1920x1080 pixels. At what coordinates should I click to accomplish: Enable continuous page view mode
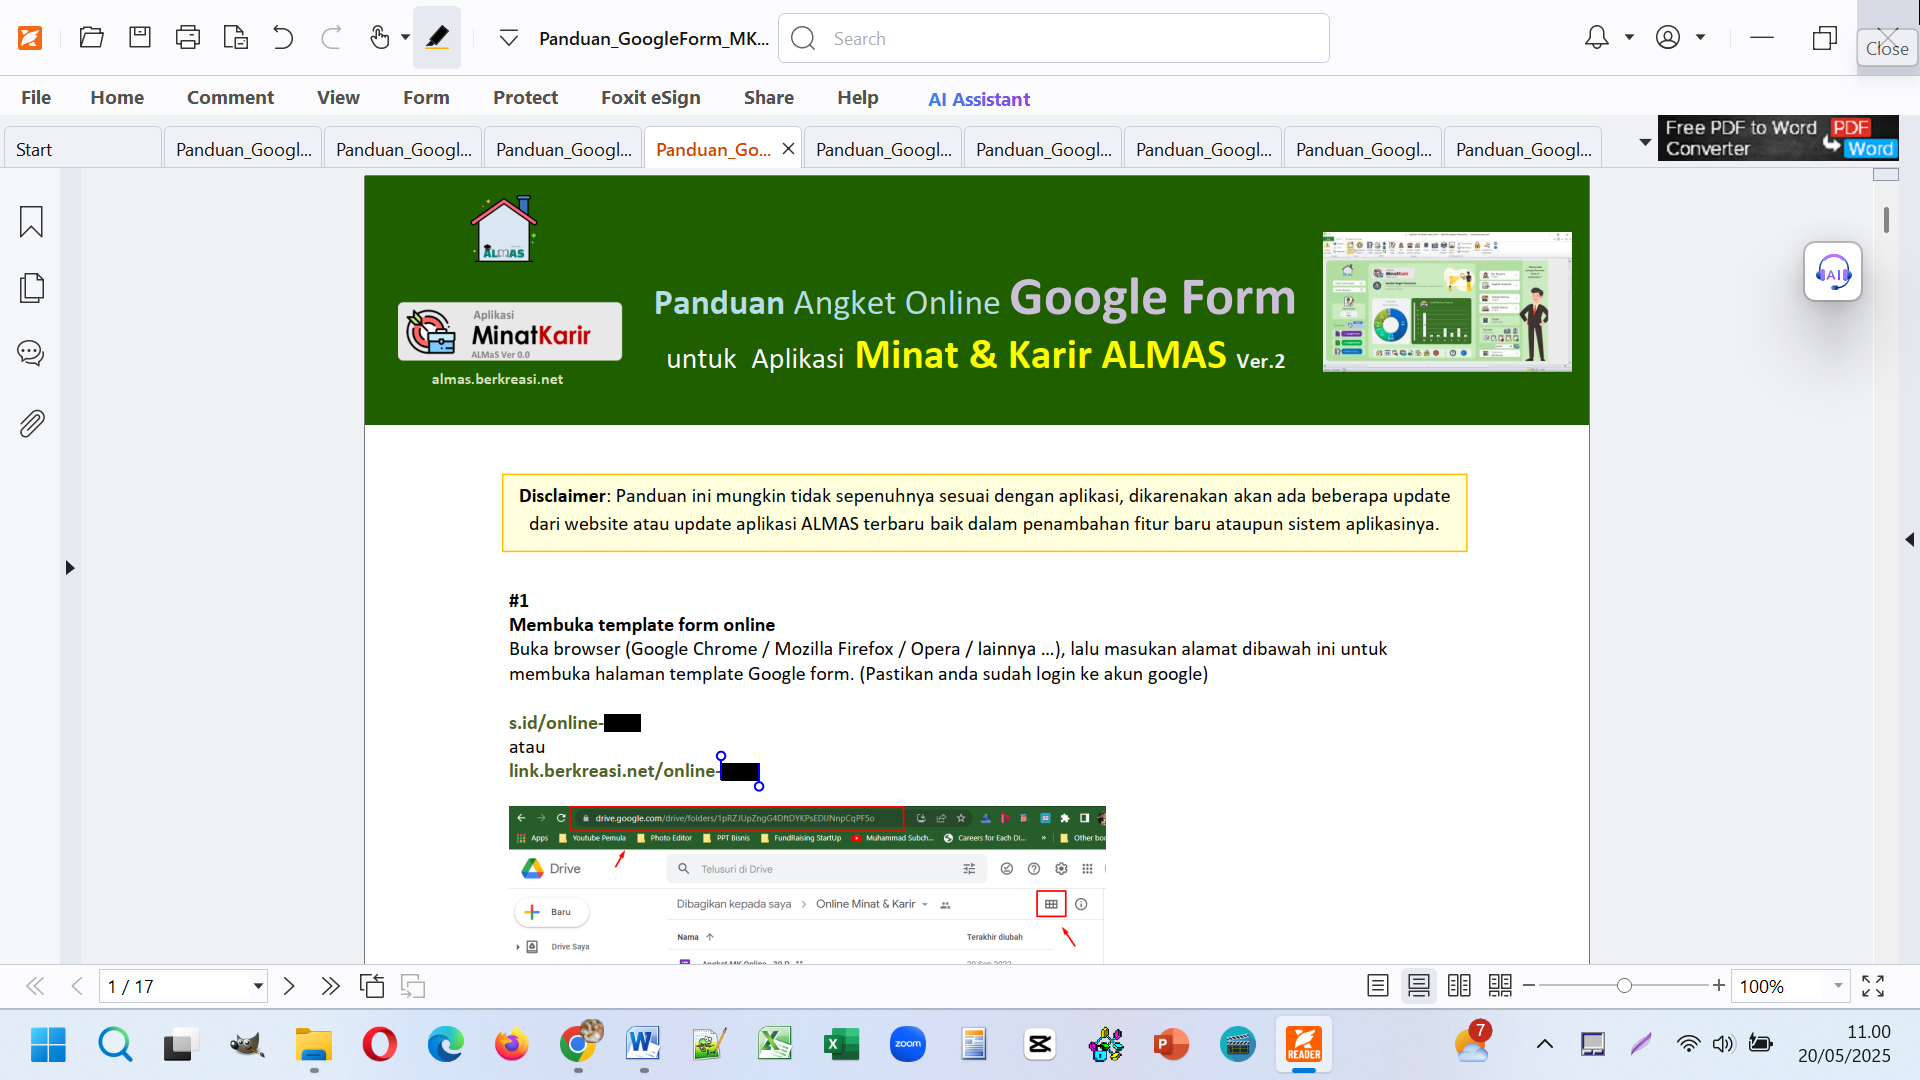click(1418, 986)
